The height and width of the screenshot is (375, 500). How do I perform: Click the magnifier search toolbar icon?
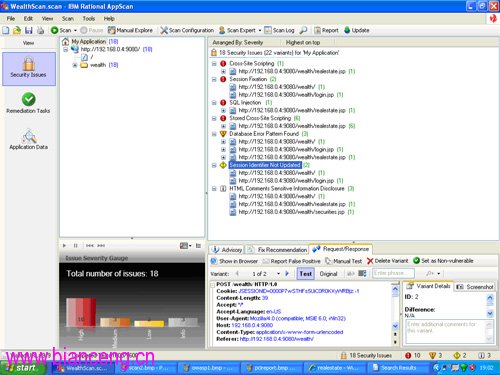(x=303, y=30)
